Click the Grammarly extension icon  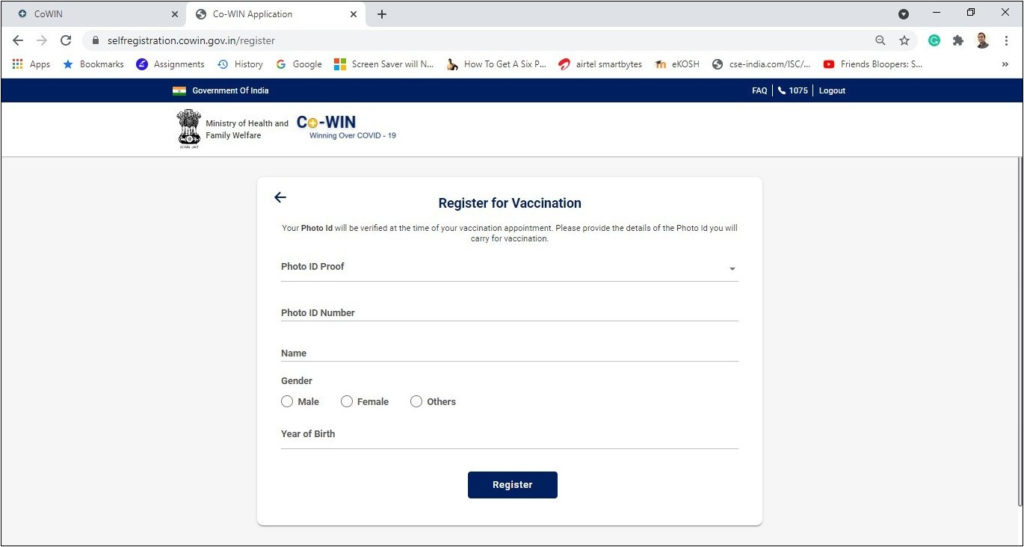[934, 40]
